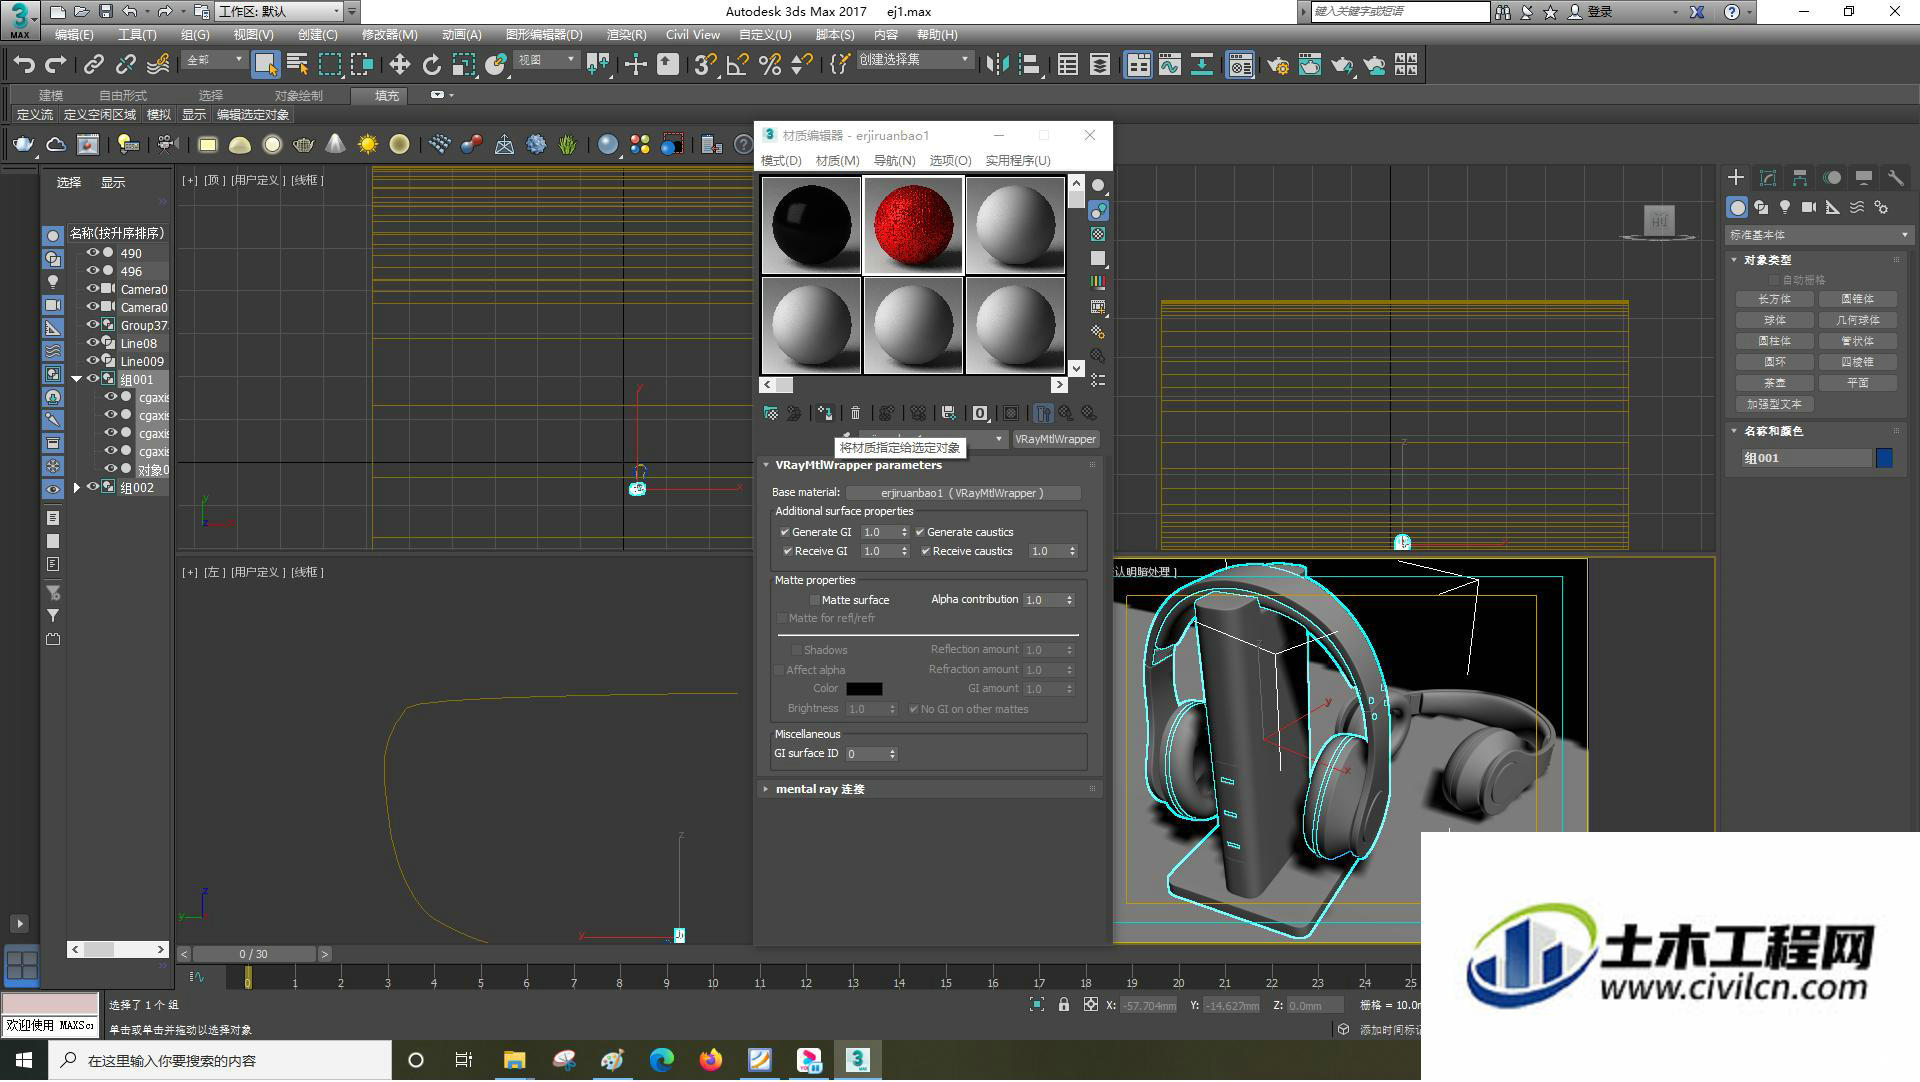
Task: Click Material ID Channel 0 icon
Action: click(981, 413)
